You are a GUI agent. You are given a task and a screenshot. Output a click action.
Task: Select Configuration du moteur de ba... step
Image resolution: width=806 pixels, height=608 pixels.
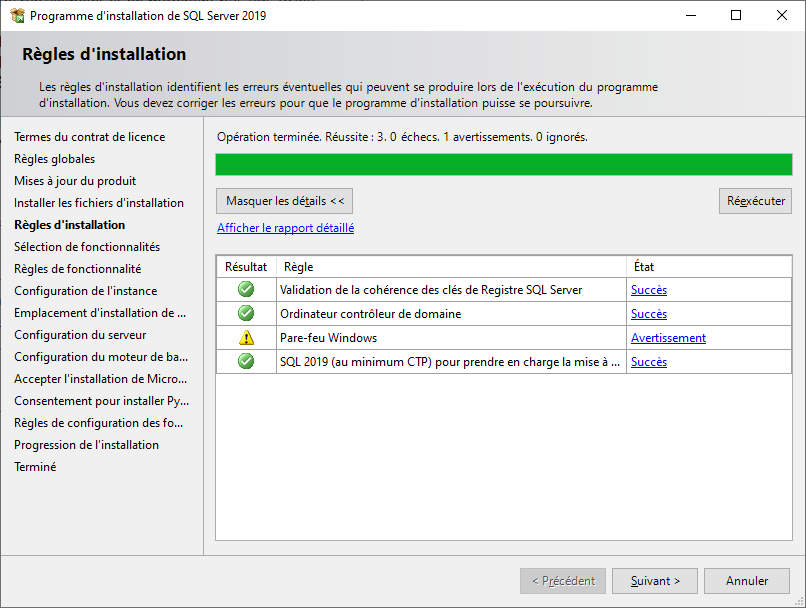point(101,357)
